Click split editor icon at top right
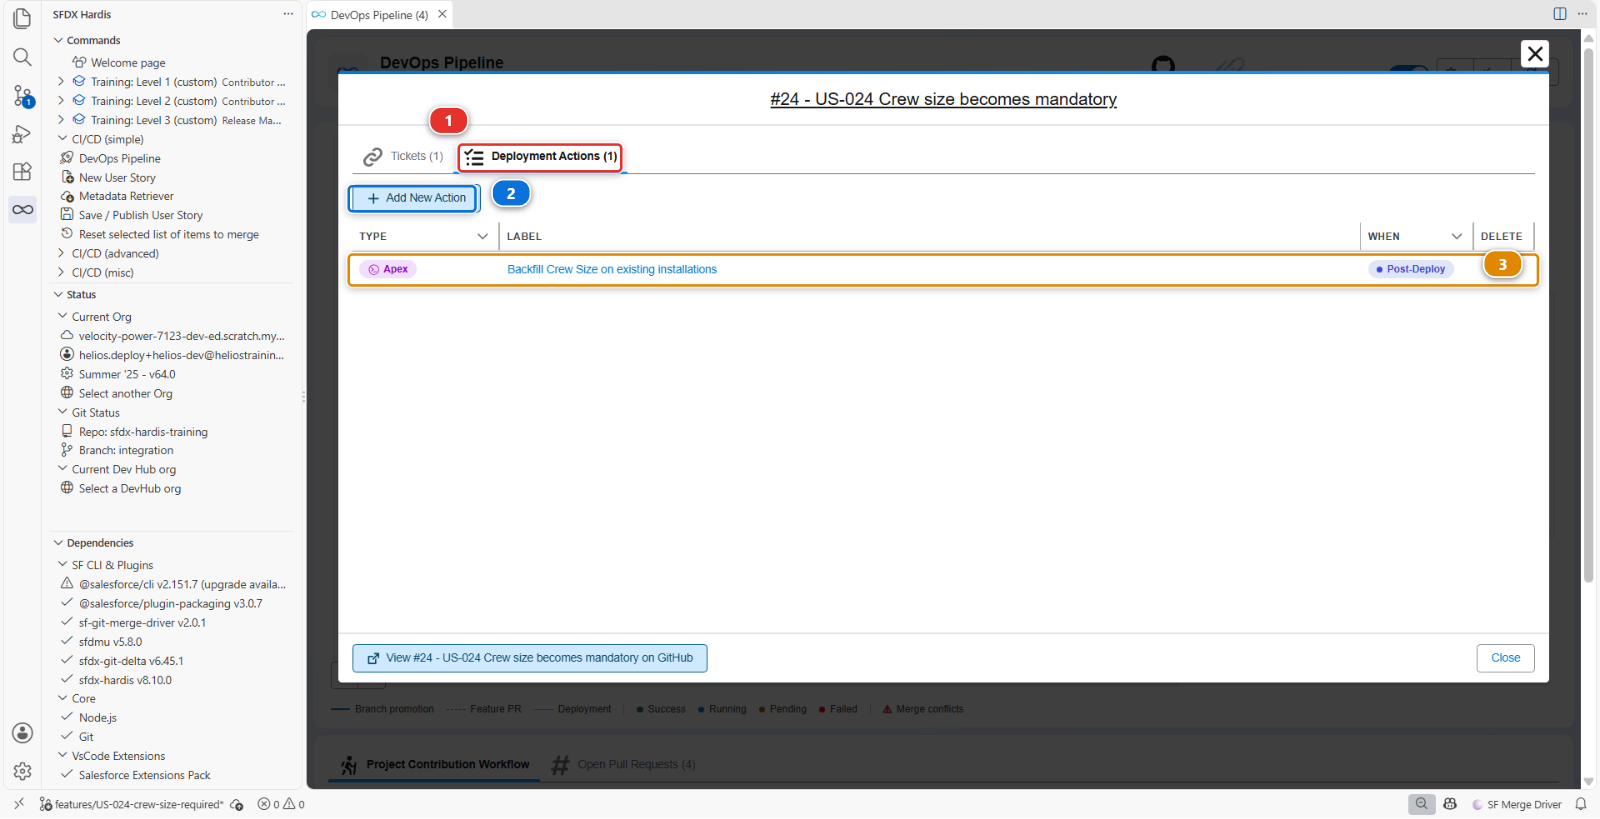The width and height of the screenshot is (1600, 819). pos(1560,14)
